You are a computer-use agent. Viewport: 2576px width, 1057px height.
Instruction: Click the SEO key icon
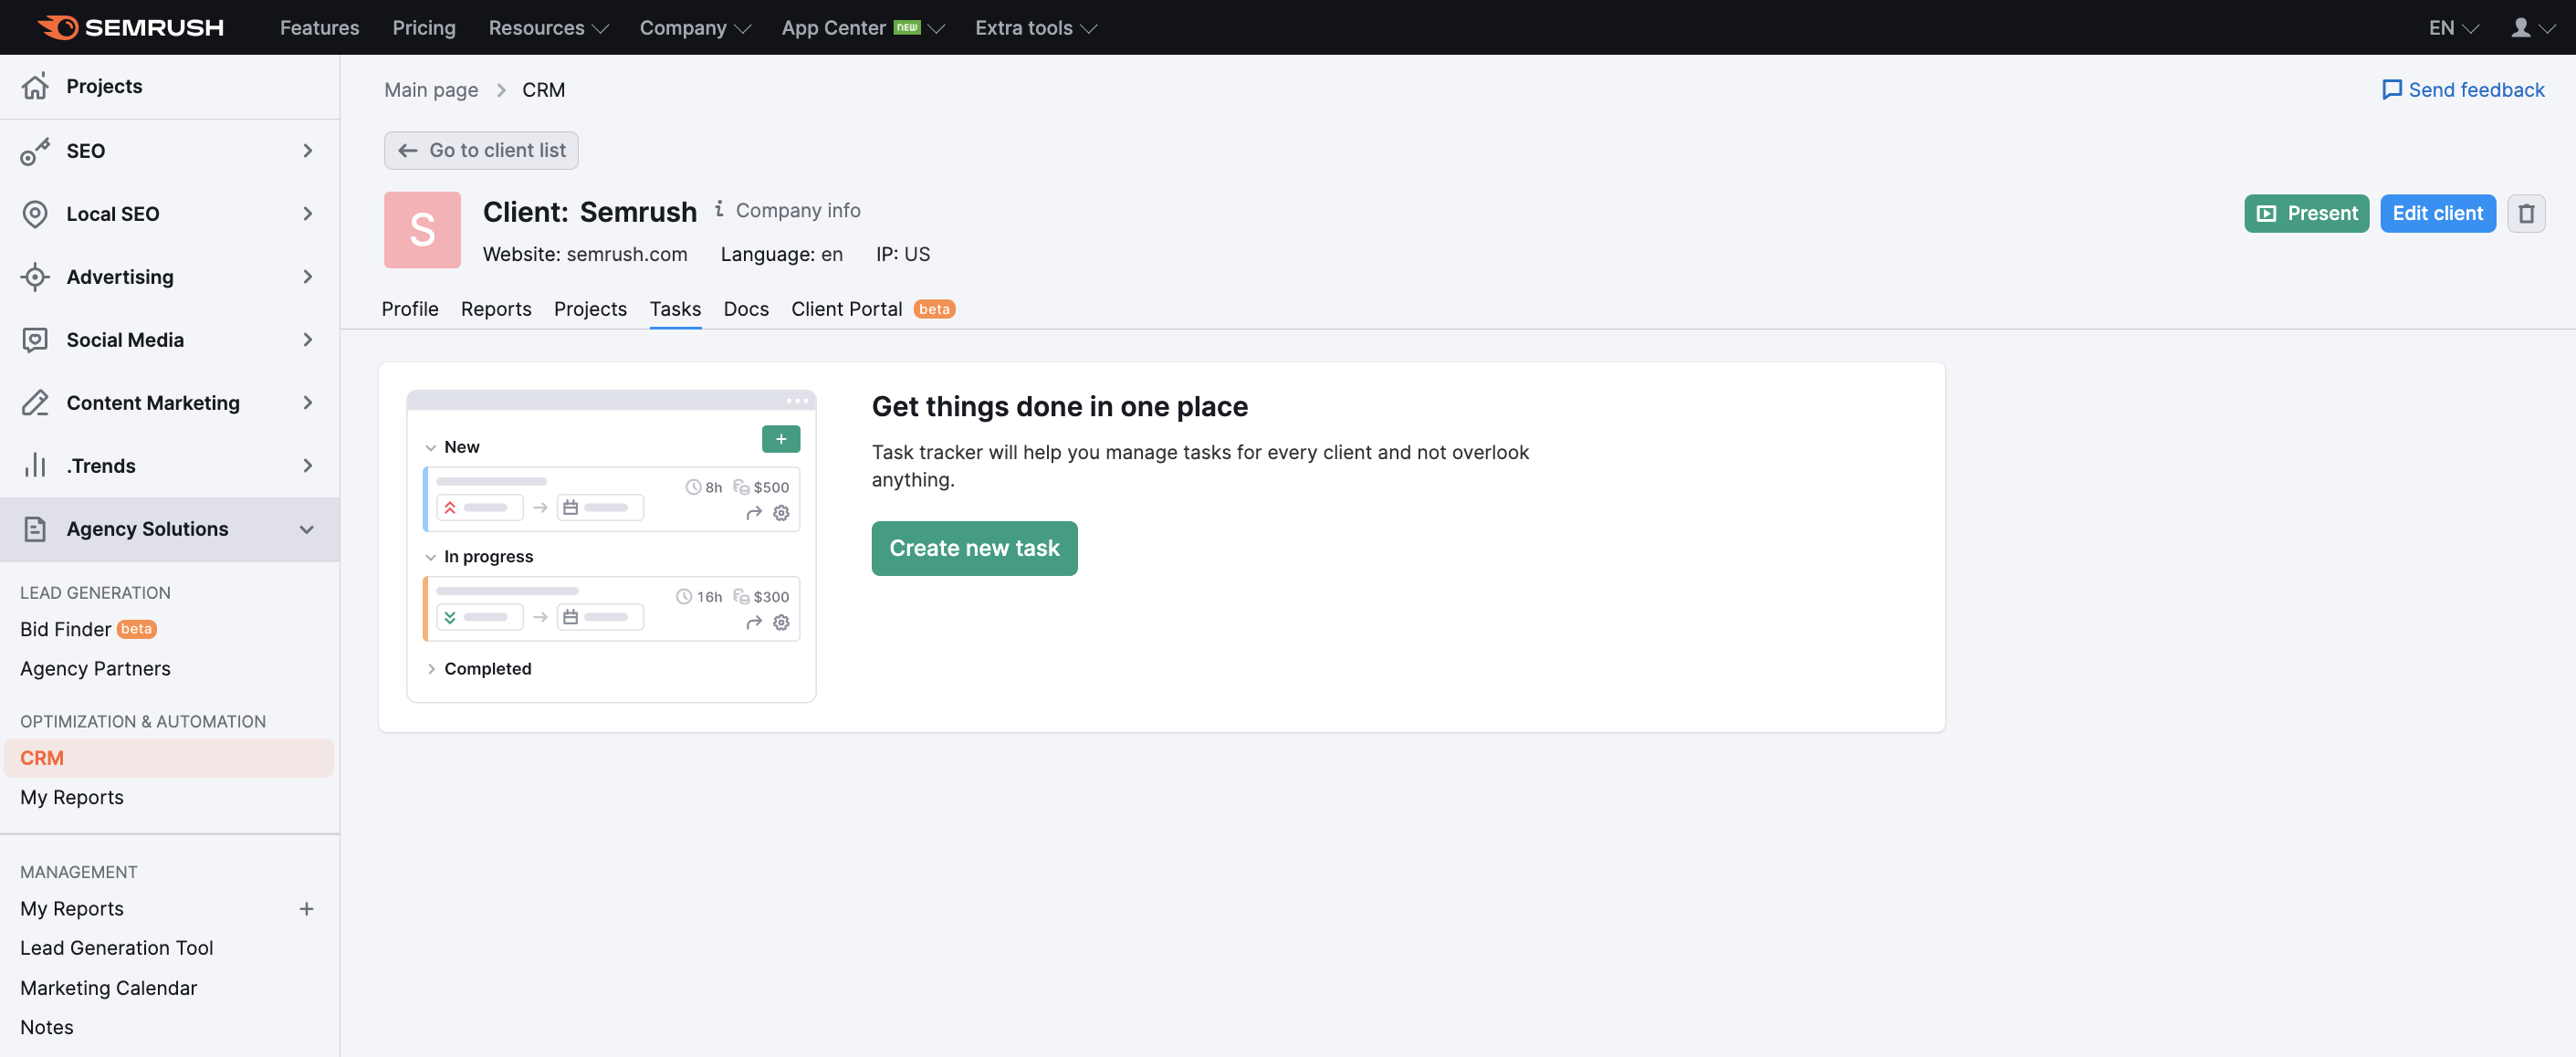35,151
